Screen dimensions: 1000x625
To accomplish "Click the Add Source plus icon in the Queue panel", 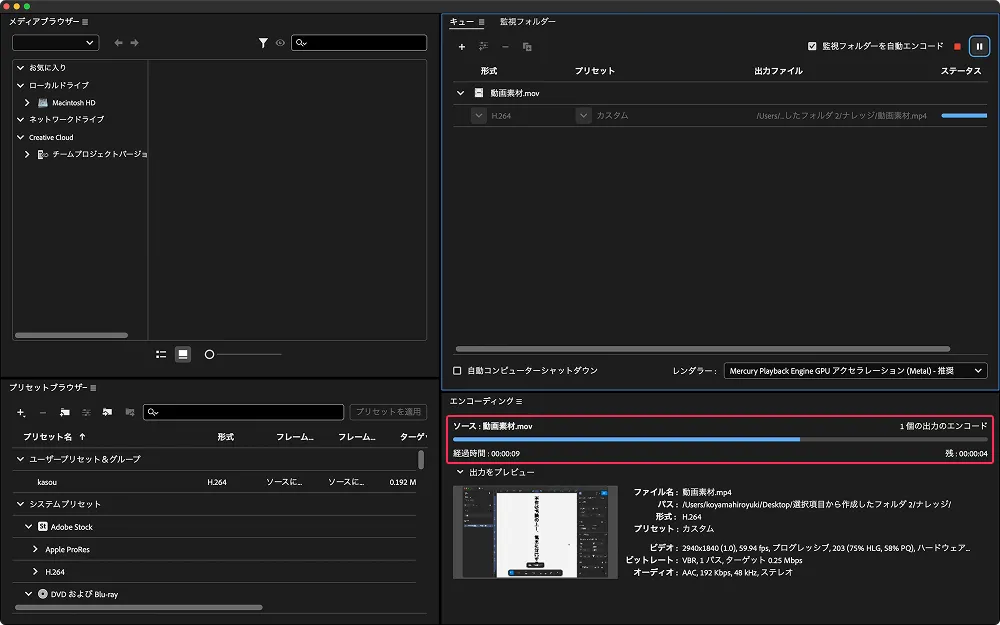I will pos(462,47).
